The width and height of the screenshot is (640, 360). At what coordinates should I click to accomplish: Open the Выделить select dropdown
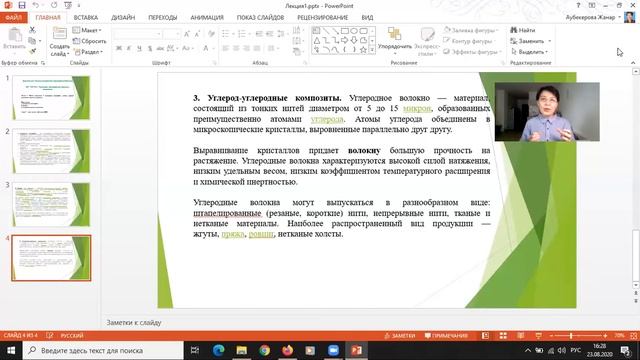point(529,52)
